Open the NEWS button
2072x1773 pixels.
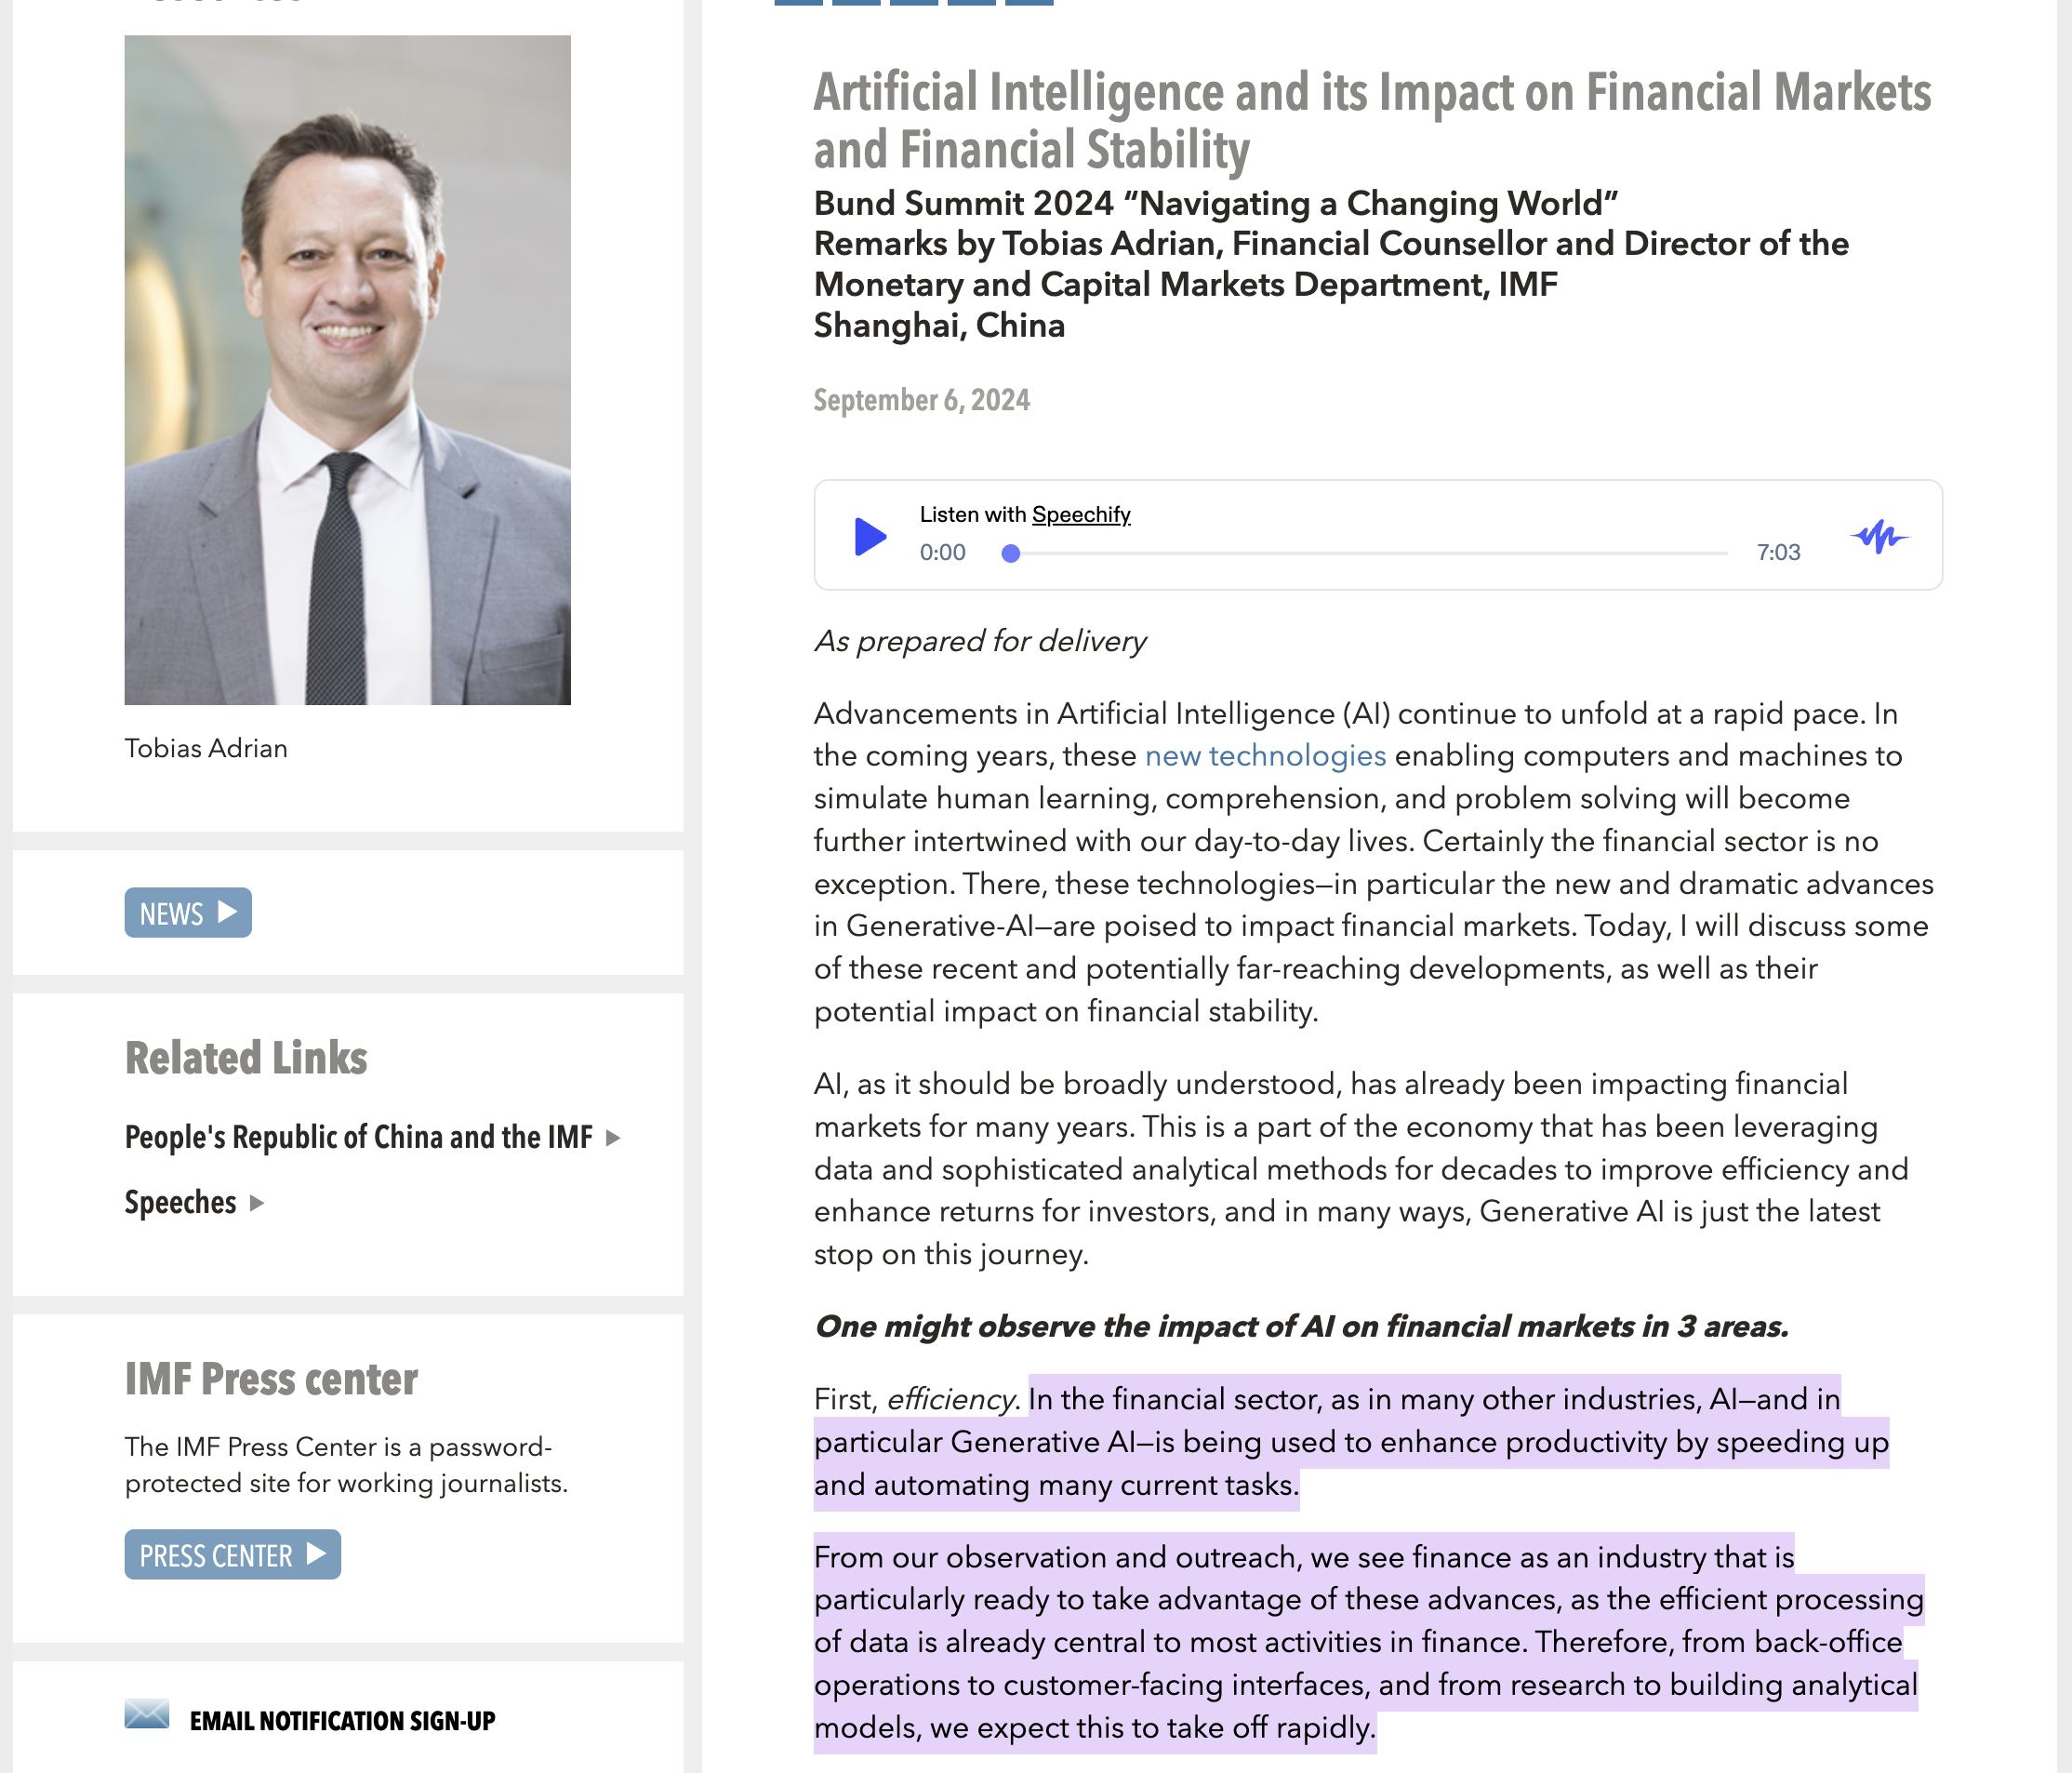click(188, 913)
